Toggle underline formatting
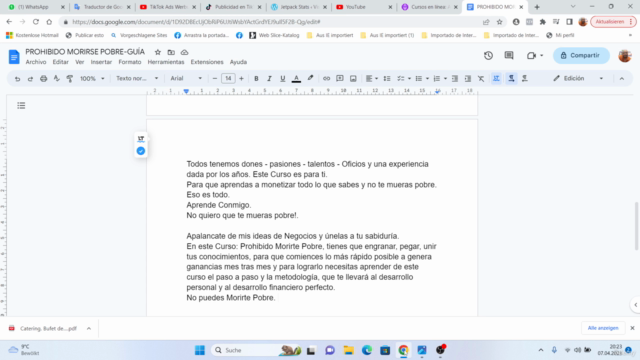The image size is (640, 360). [282, 78]
